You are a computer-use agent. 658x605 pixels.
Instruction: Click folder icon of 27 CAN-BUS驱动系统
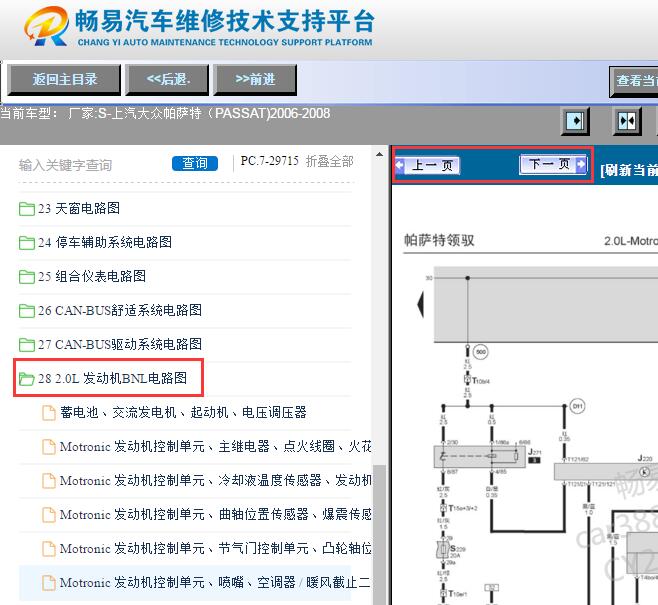(27, 344)
